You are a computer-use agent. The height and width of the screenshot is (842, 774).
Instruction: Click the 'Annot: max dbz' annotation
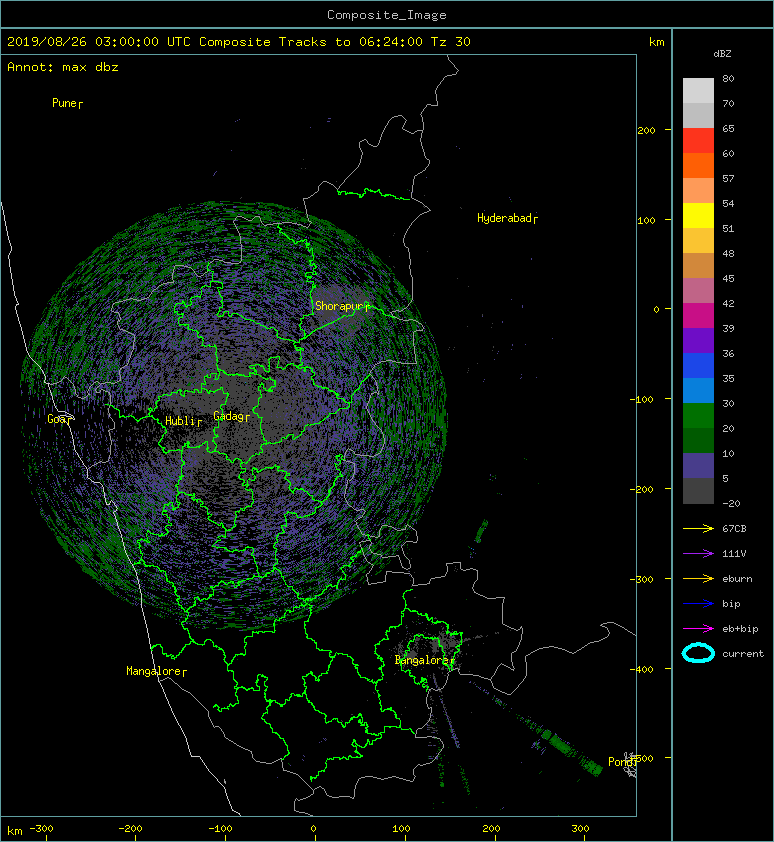point(63,67)
